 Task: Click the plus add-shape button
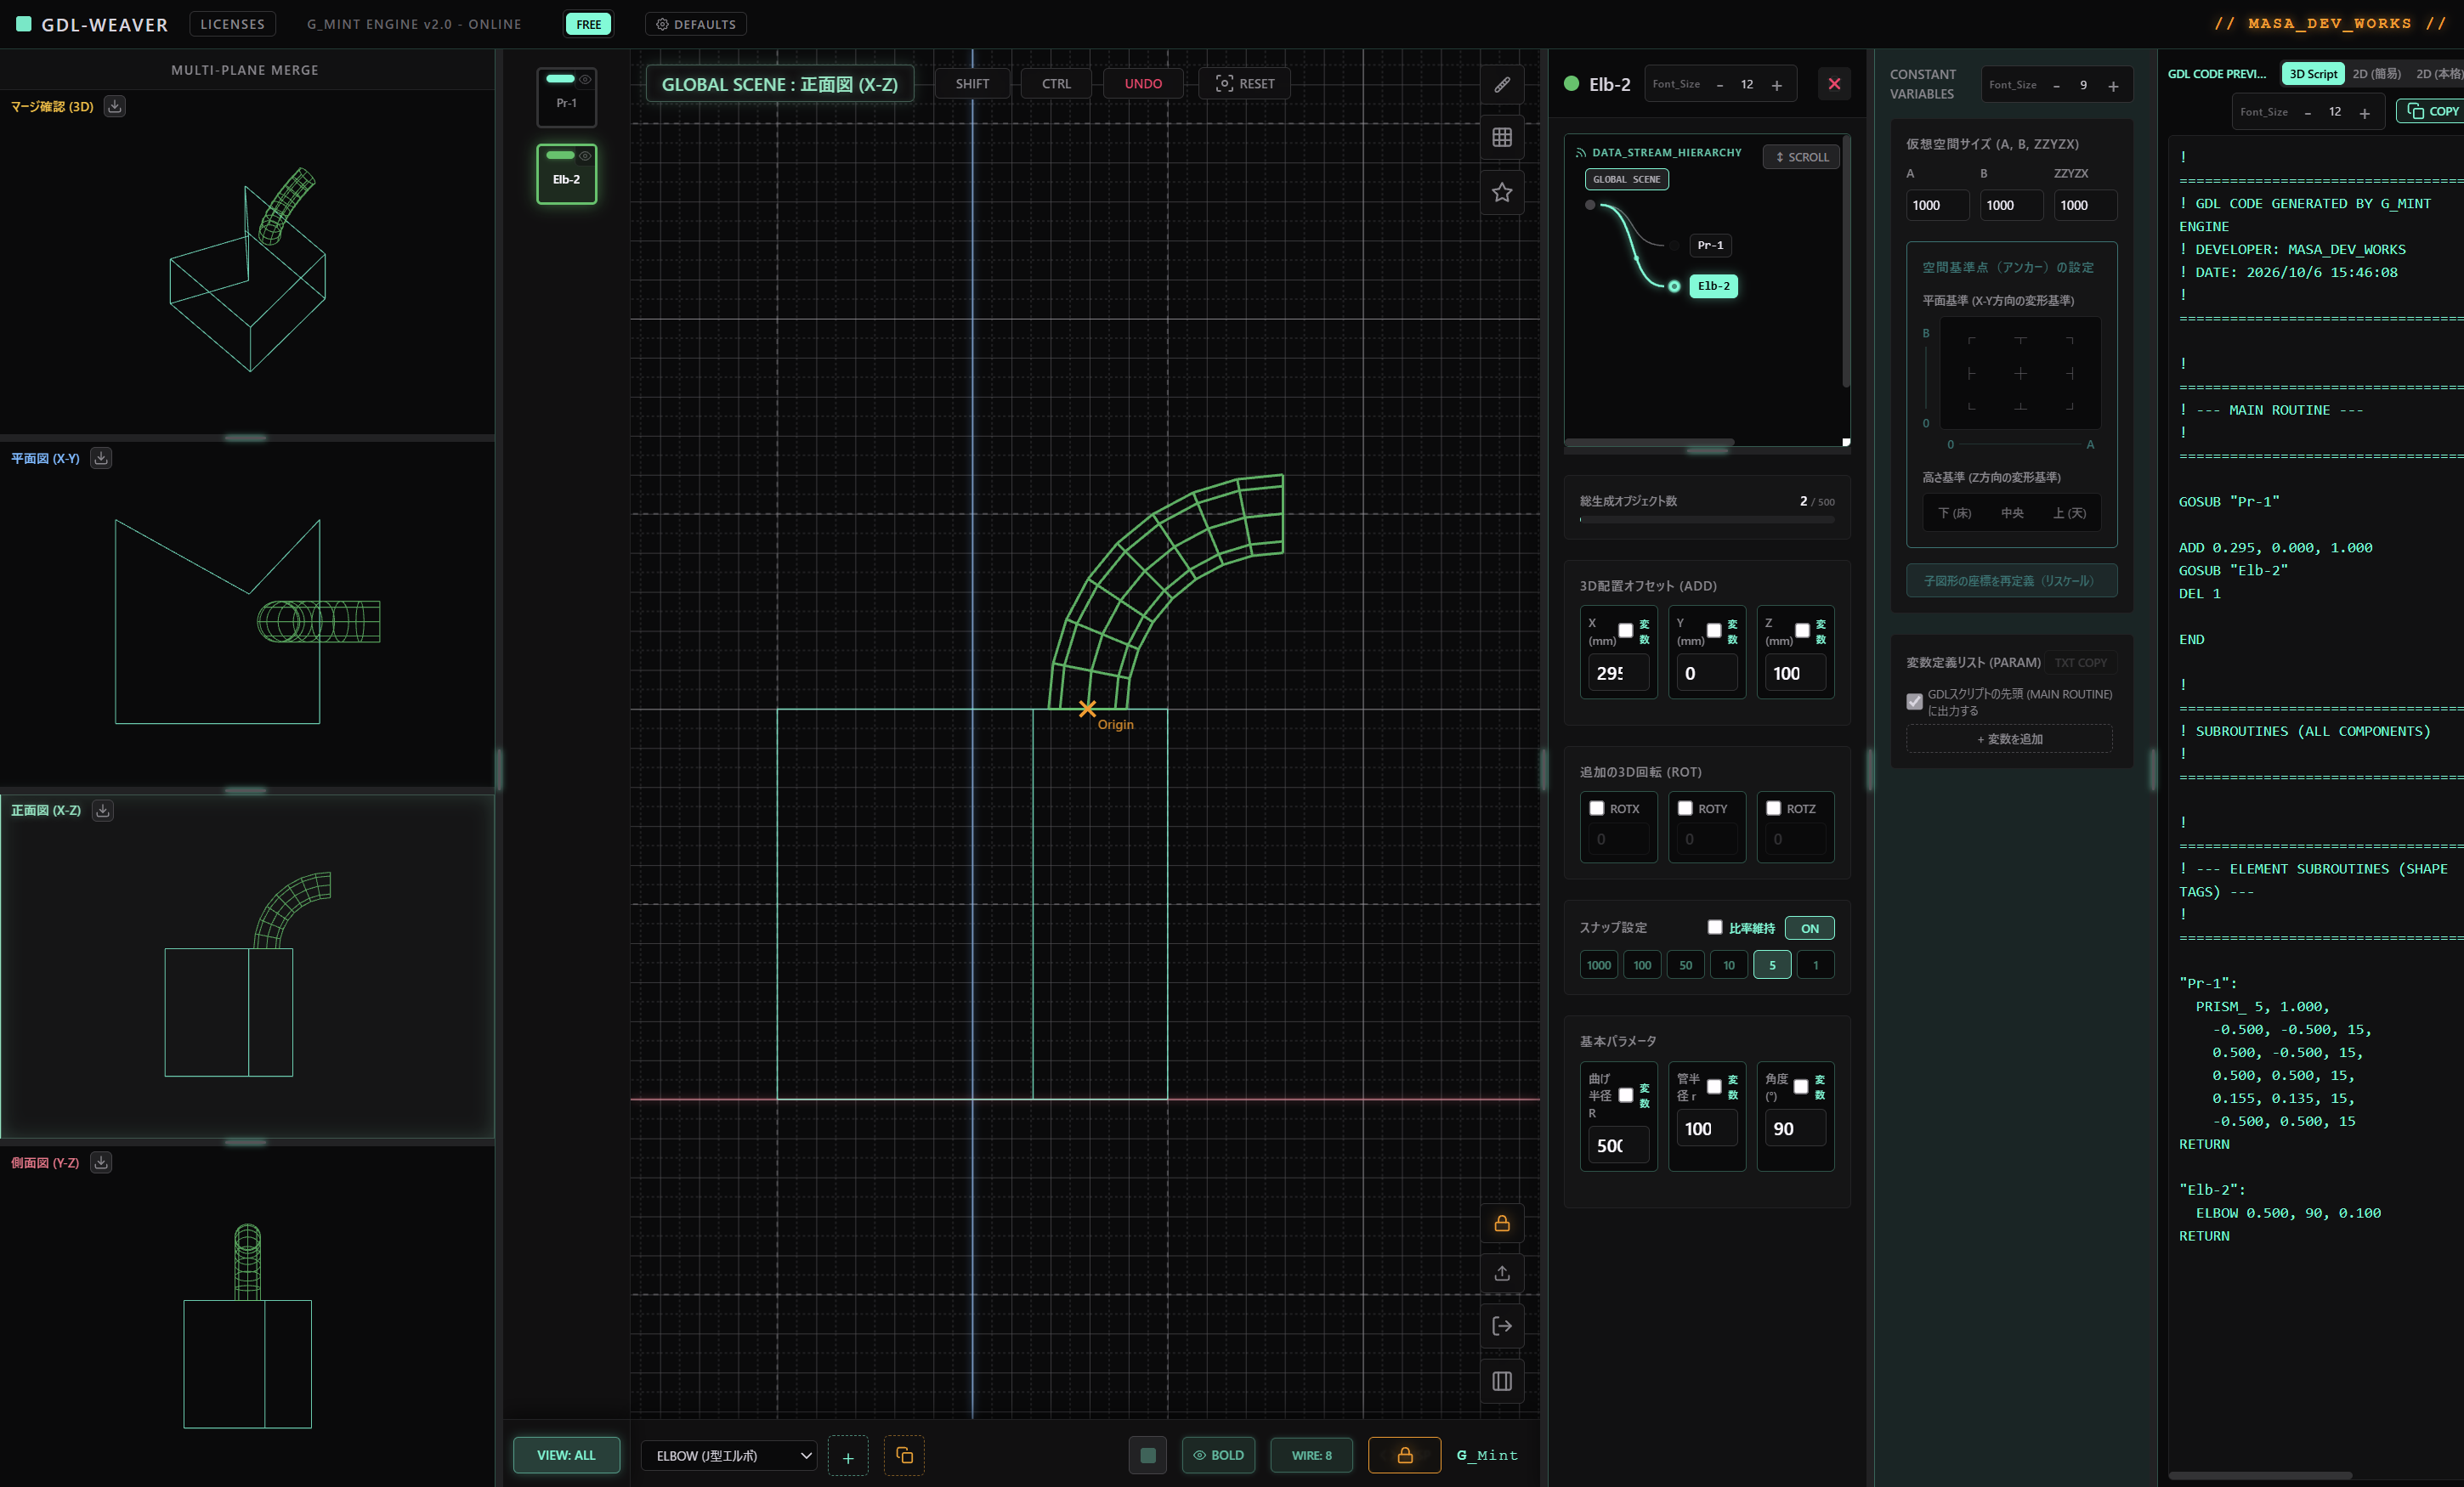click(848, 1456)
